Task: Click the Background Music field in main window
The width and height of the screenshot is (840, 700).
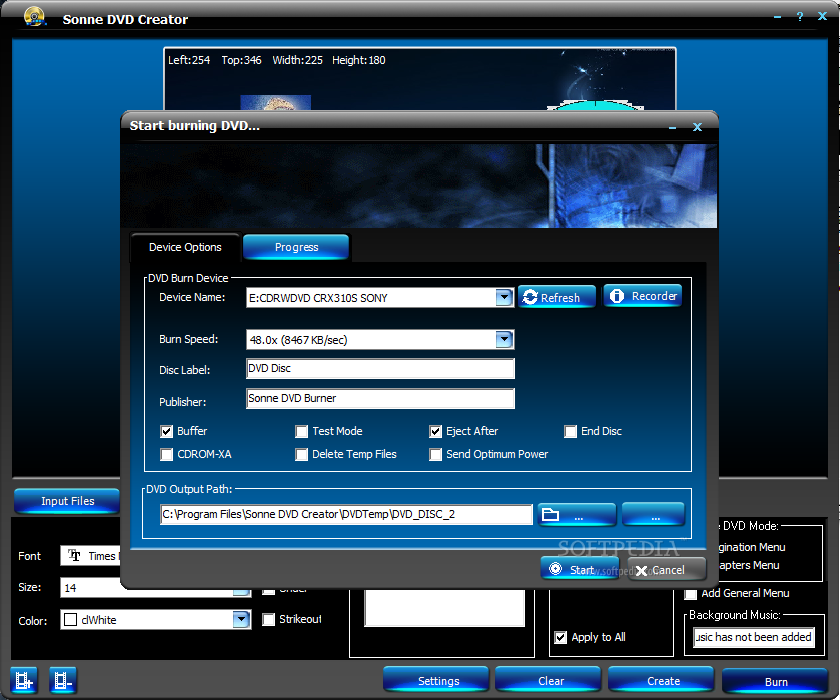Action: 754,637
